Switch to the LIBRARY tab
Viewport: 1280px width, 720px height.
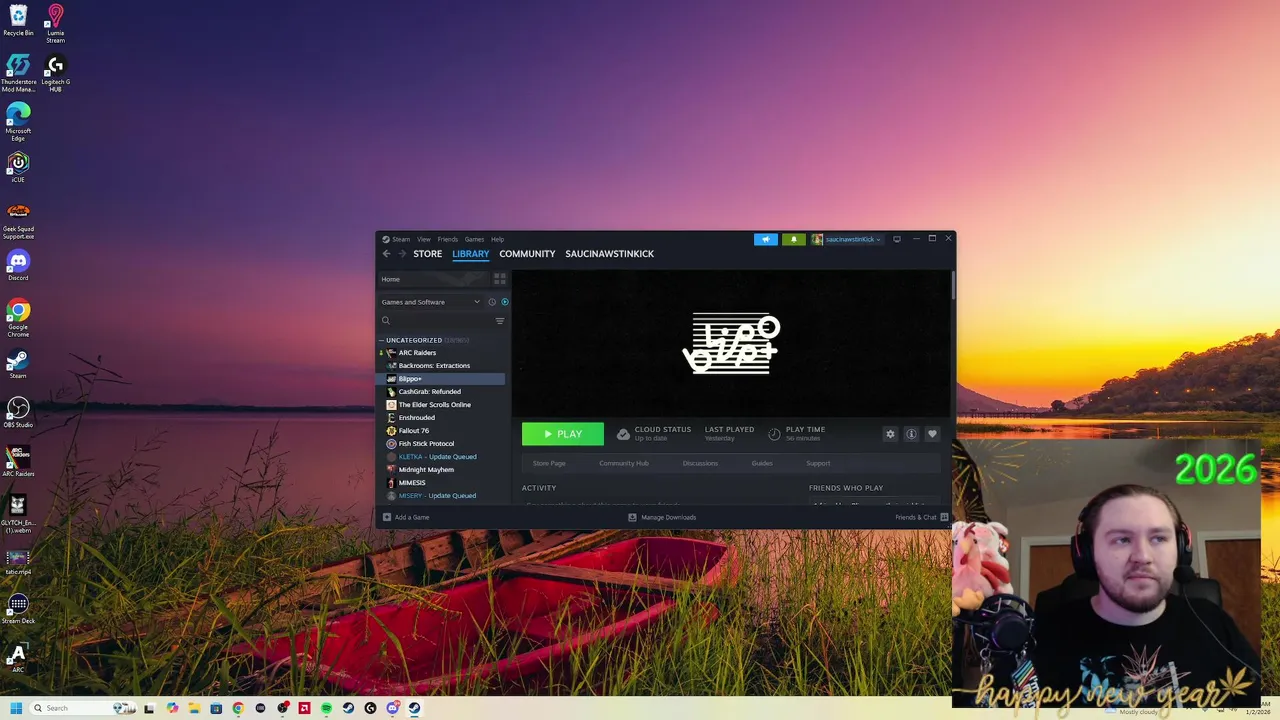(x=470, y=254)
